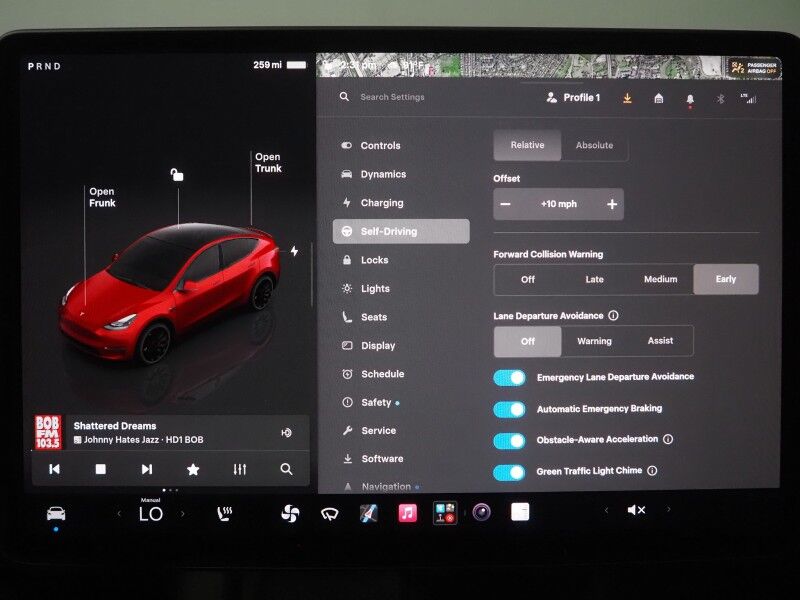Screen dimensions: 800x600
Task: Show info for Obstacle-Aware Acceleration
Action: click(668, 439)
